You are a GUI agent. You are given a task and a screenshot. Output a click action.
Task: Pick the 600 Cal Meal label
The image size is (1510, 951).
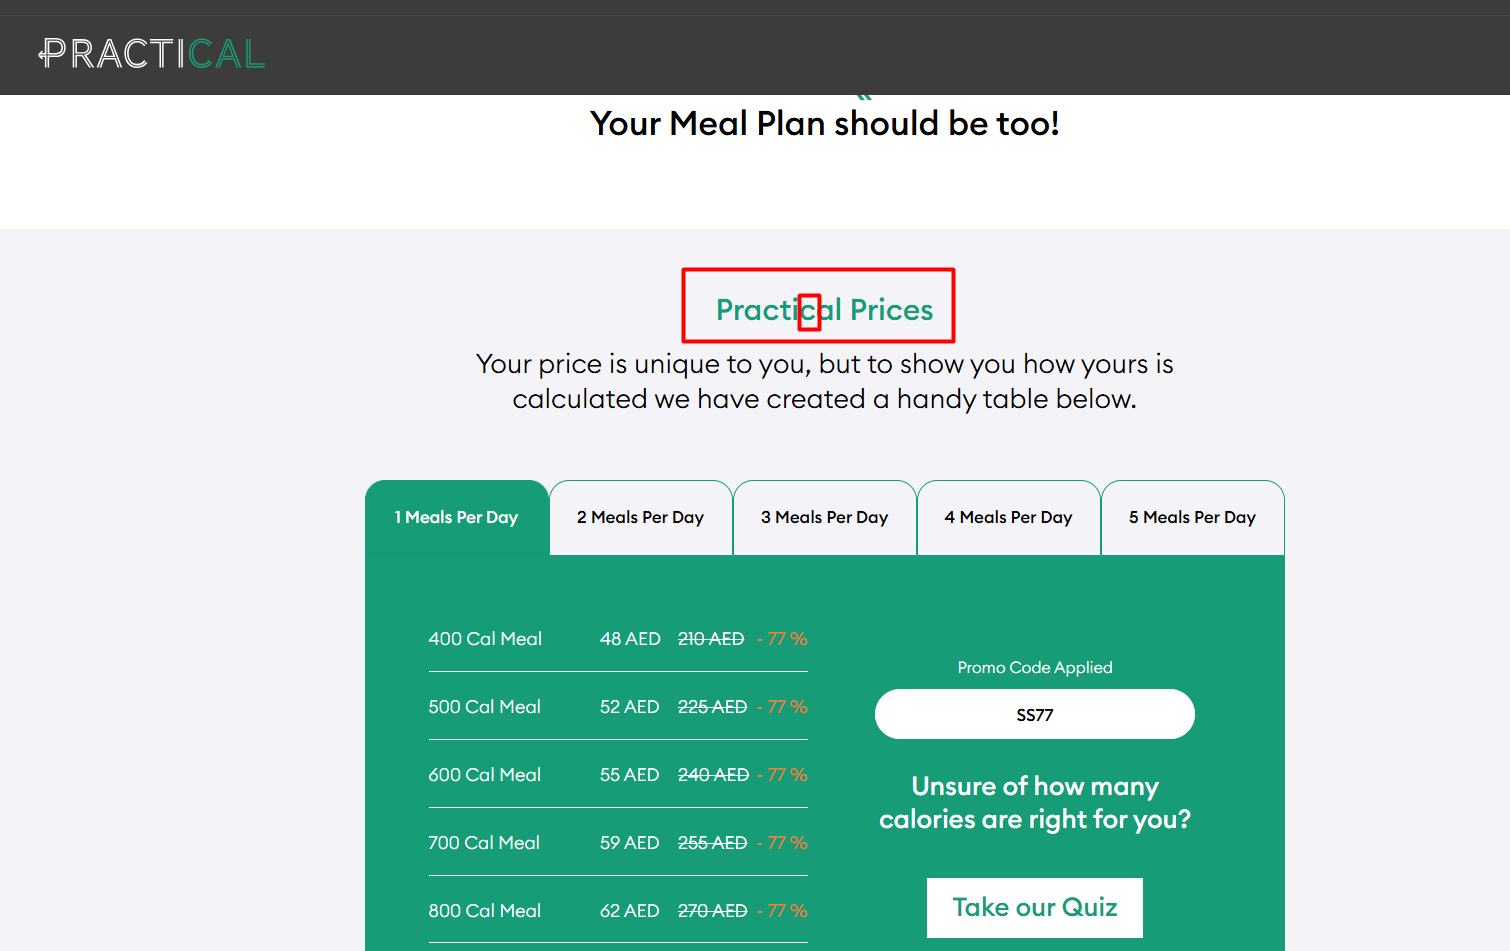coord(485,775)
